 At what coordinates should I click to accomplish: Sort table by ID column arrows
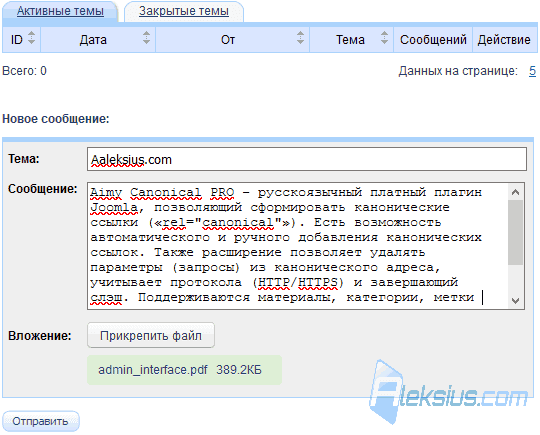coord(31,38)
